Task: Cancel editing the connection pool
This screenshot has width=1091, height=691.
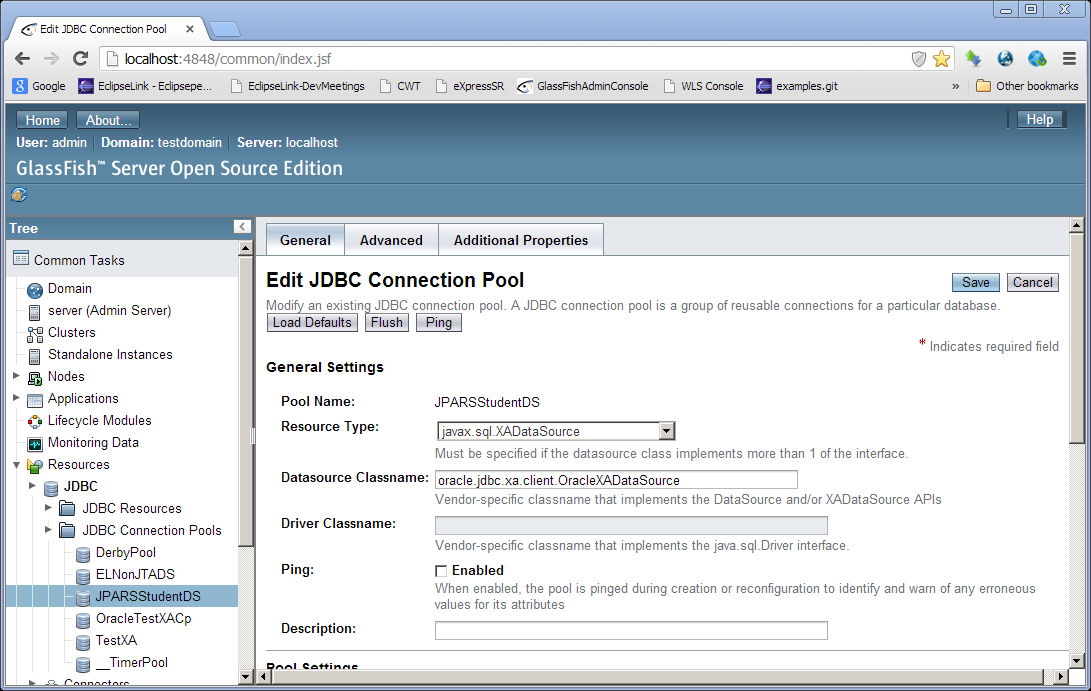Action: click(x=1033, y=283)
